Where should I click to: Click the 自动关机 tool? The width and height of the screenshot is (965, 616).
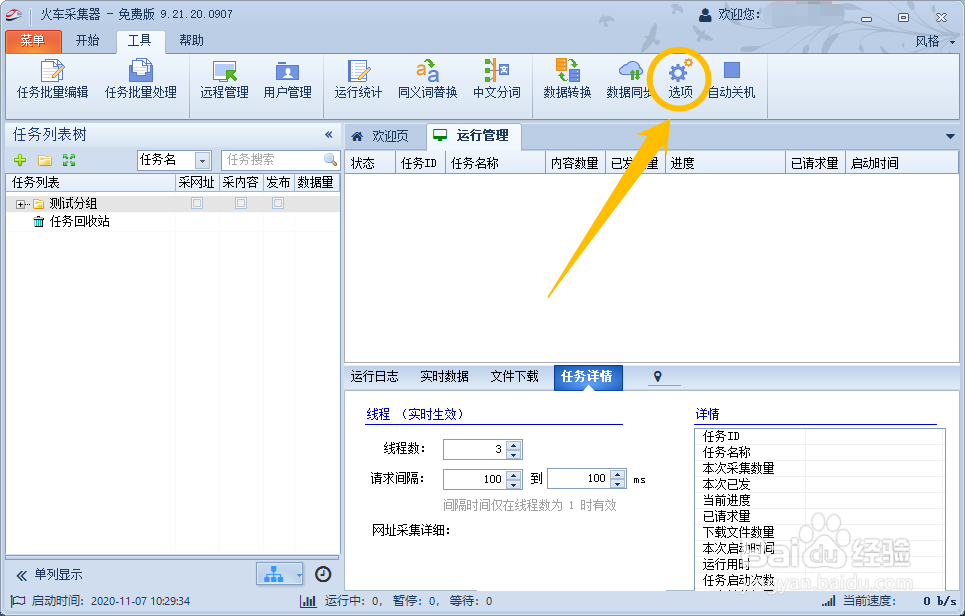coord(732,80)
